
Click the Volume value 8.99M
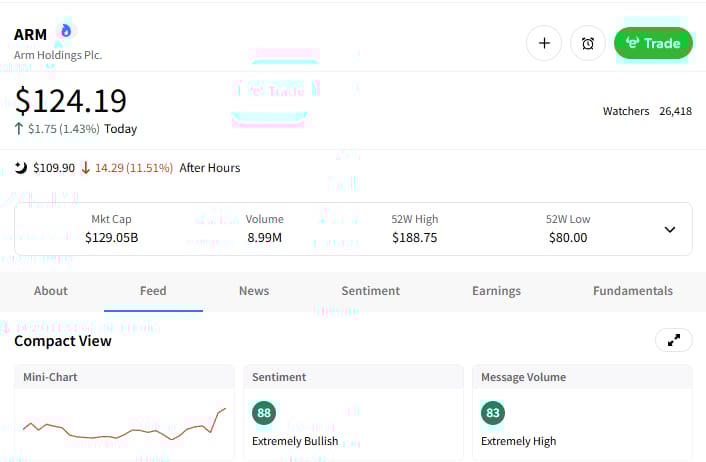pyautogui.click(x=264, y=237)
